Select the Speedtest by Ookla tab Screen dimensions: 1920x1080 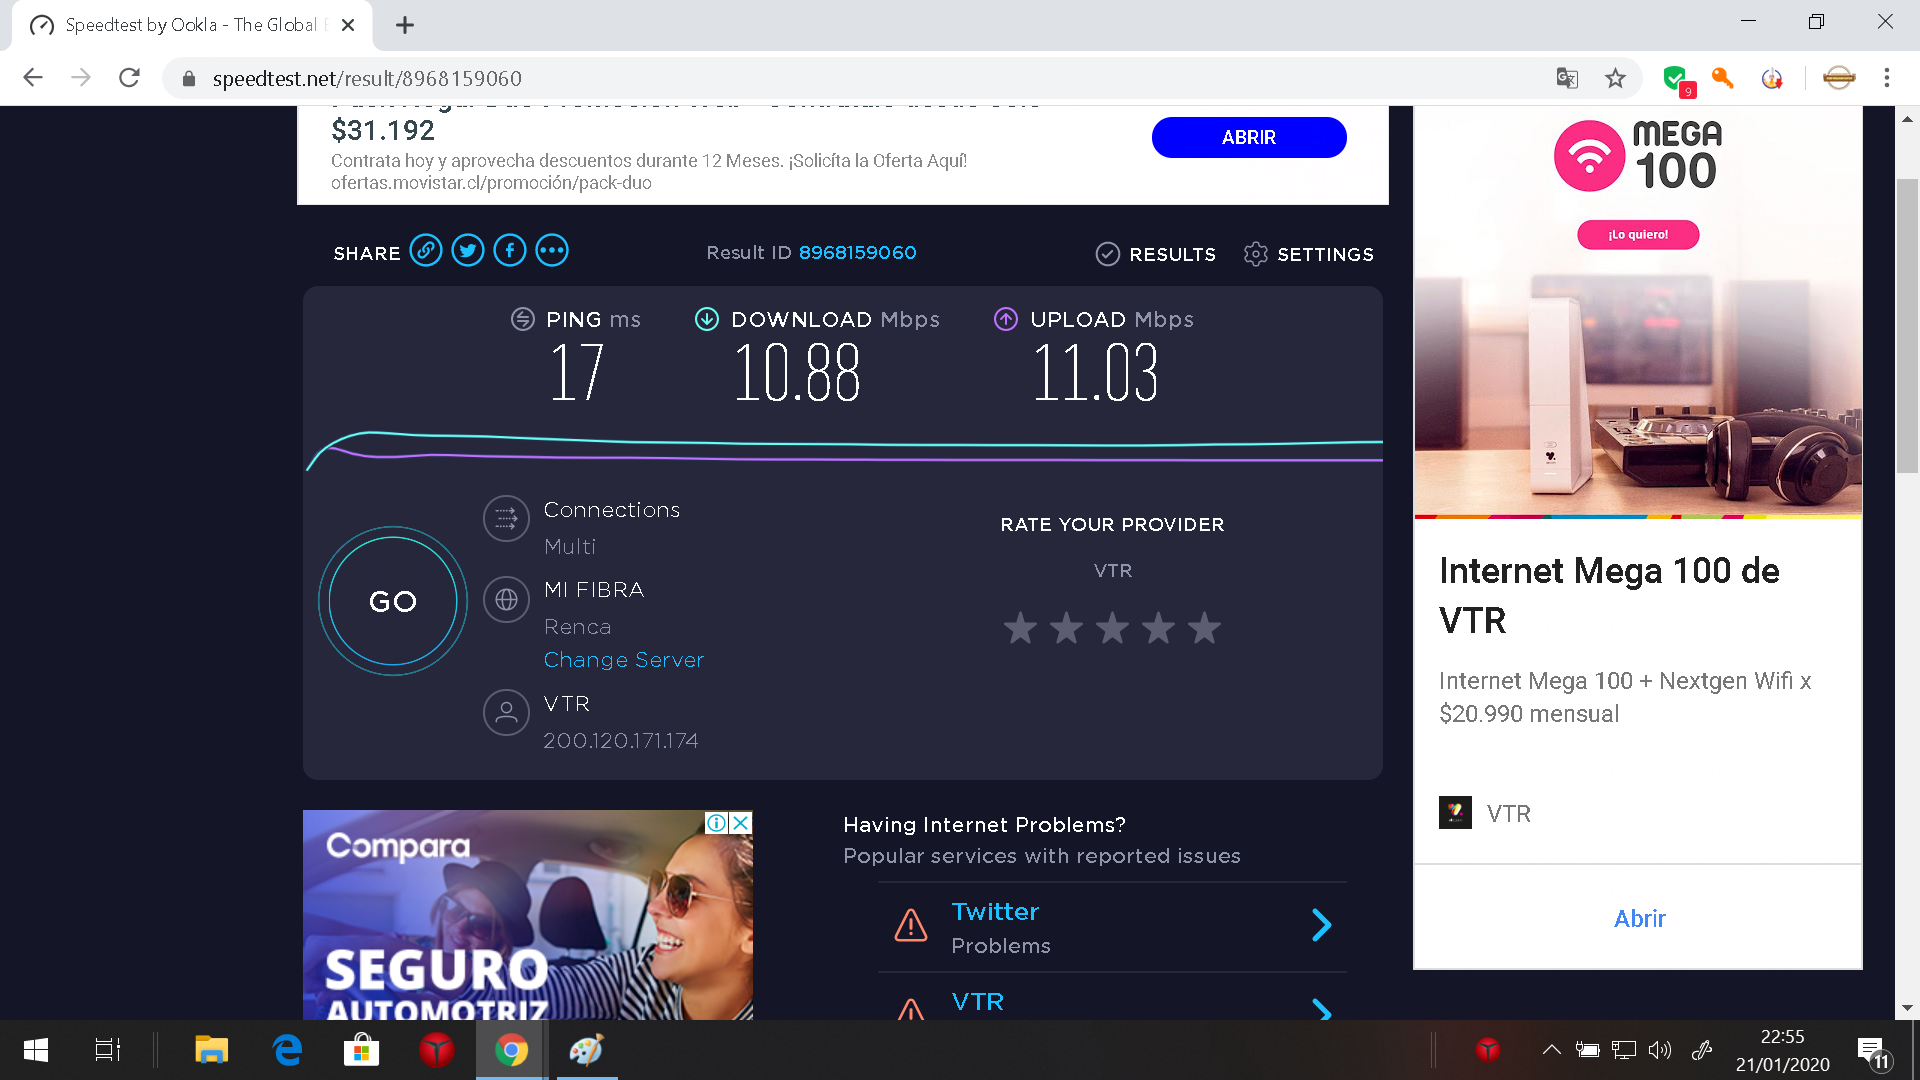(192, 25)
